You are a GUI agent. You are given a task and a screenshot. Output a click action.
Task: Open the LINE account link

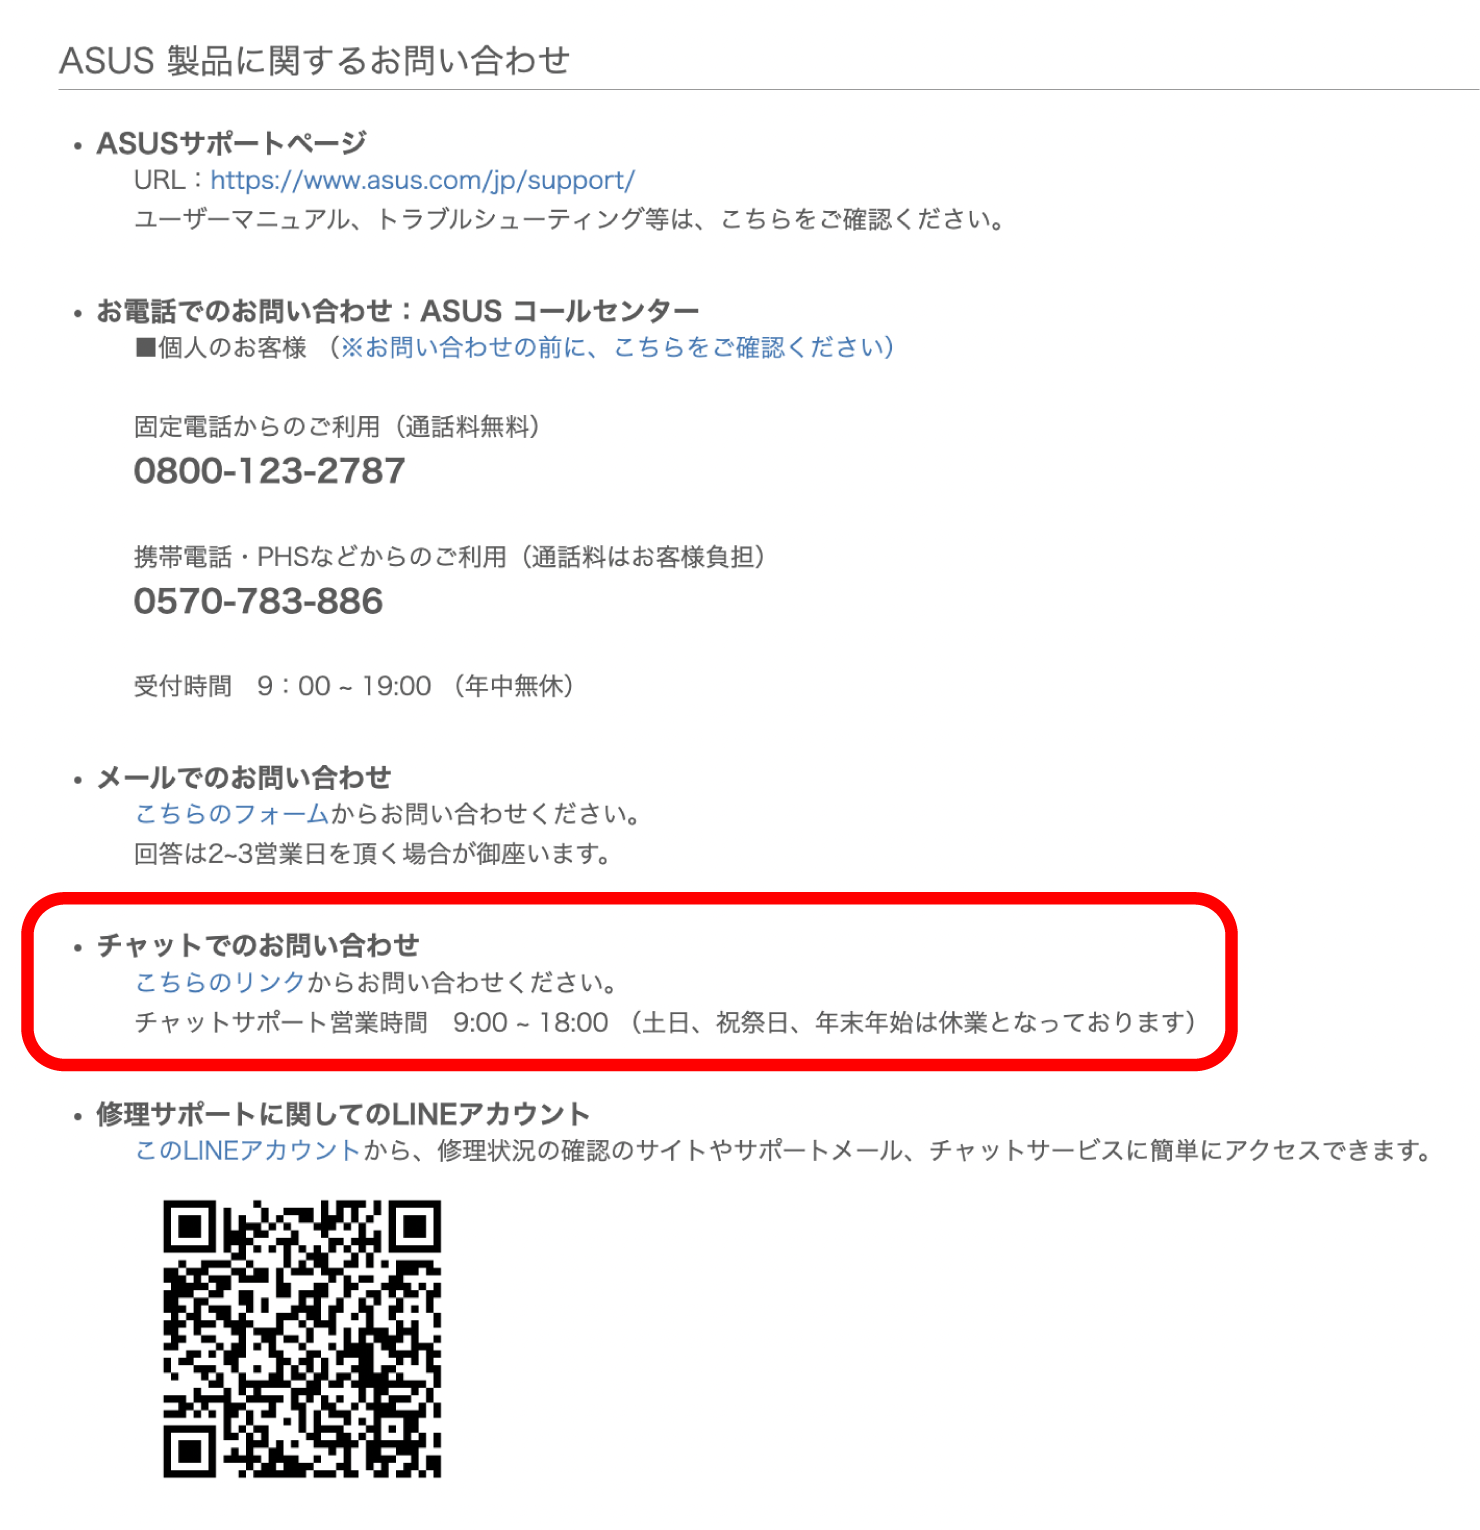point(247,1151)
